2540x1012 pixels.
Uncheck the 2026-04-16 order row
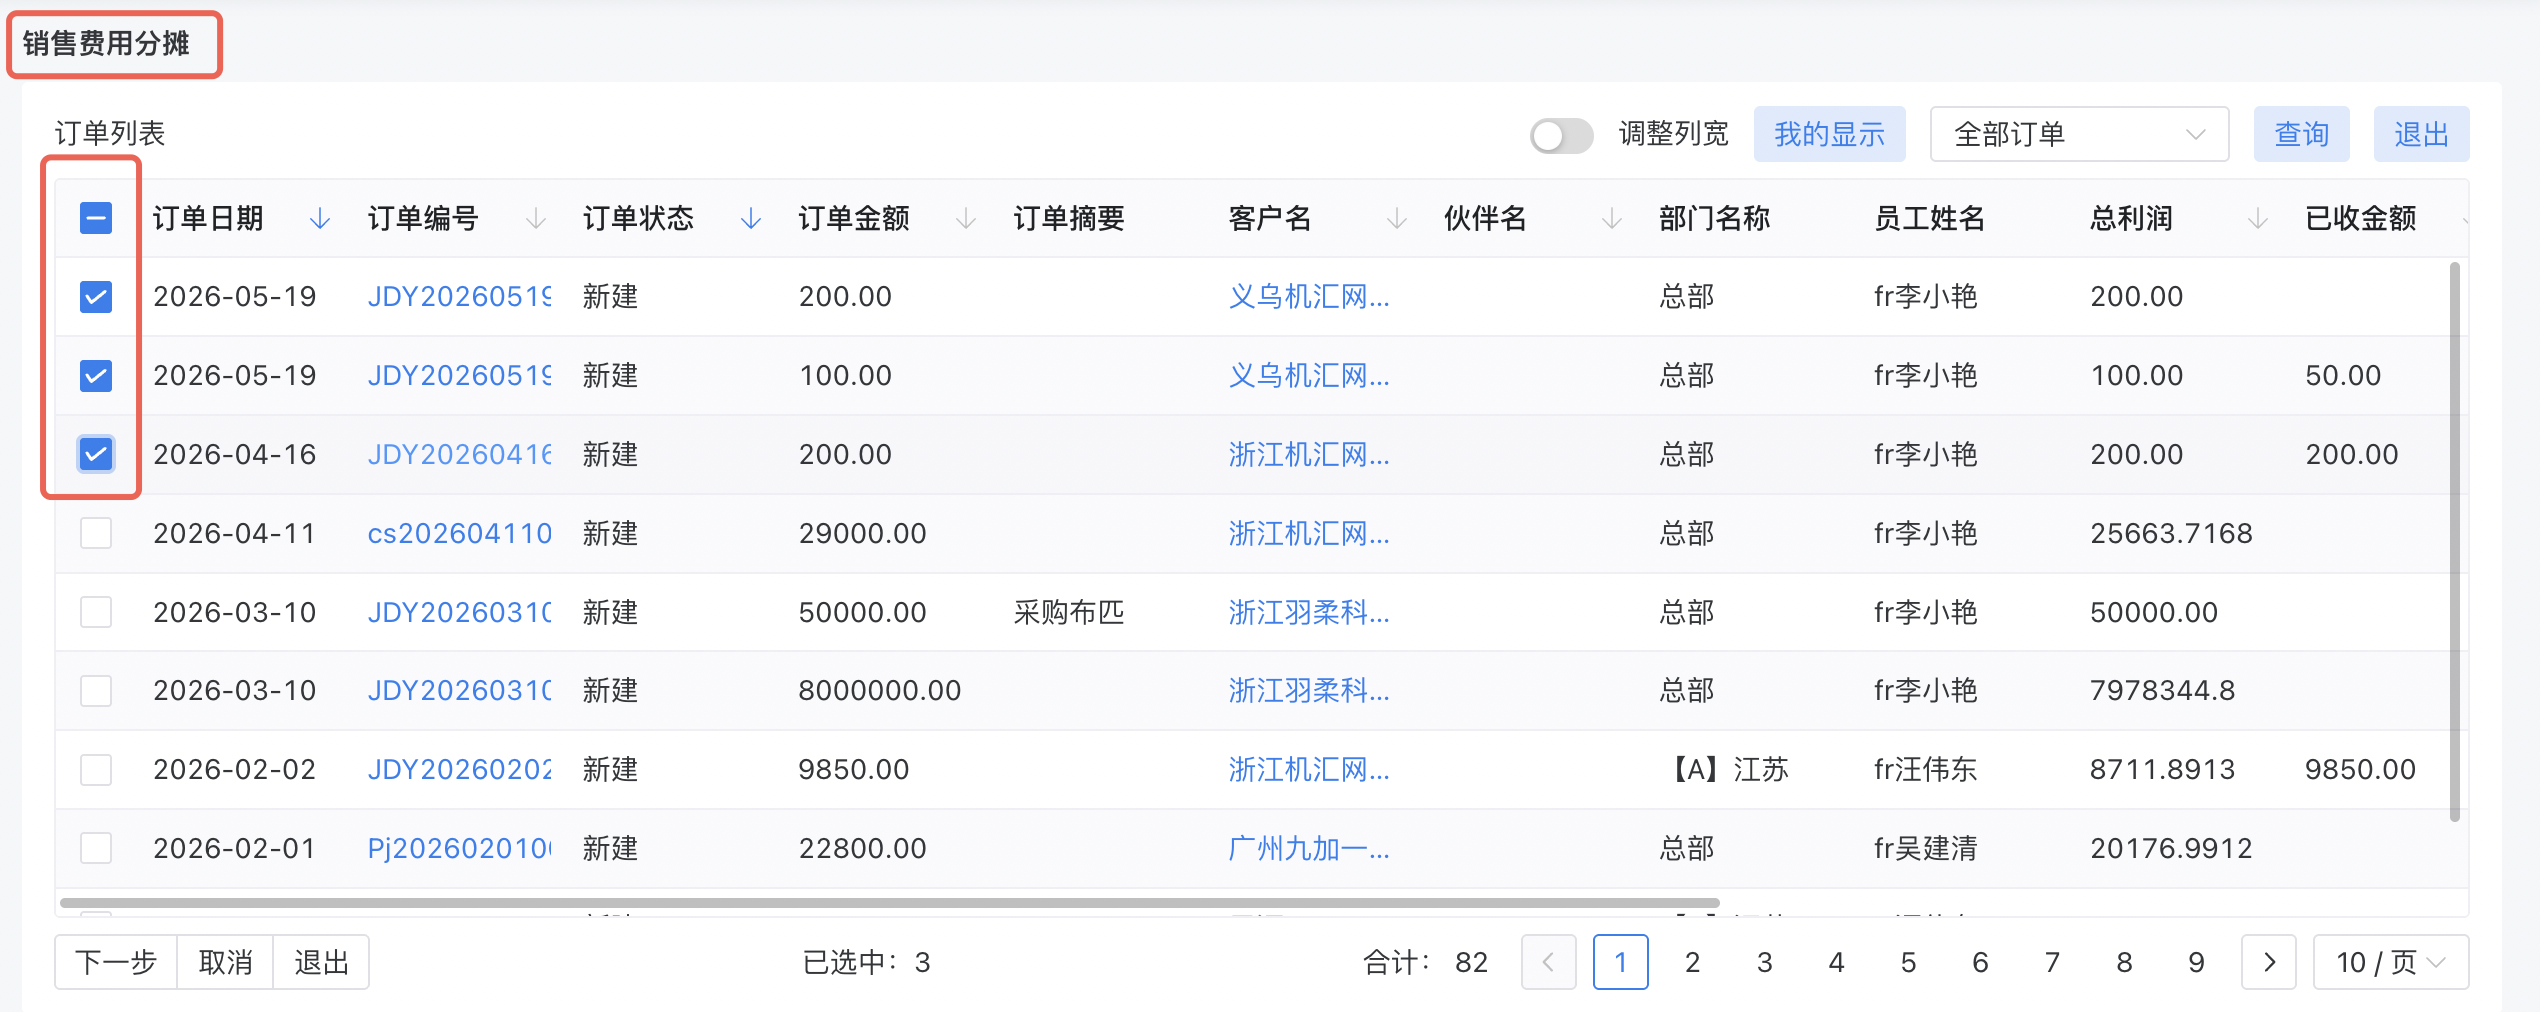[96, 454]
